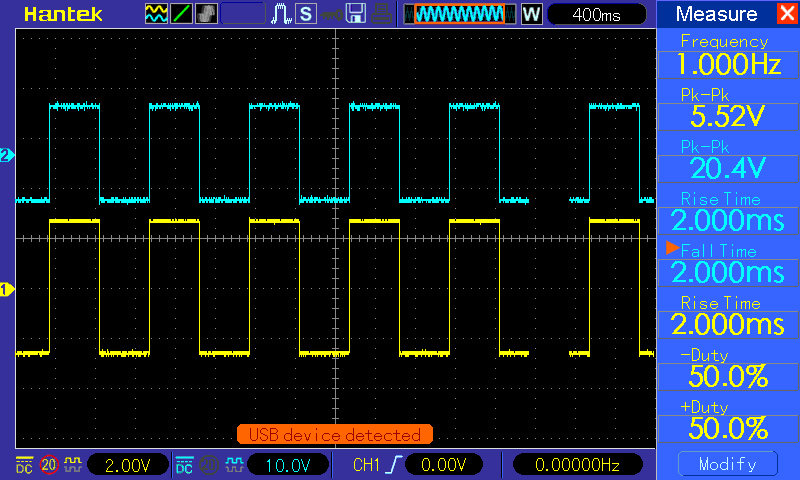Select the yellow Pk-Pk 5.52V measurement
The image size is (800, 480).
728,117
